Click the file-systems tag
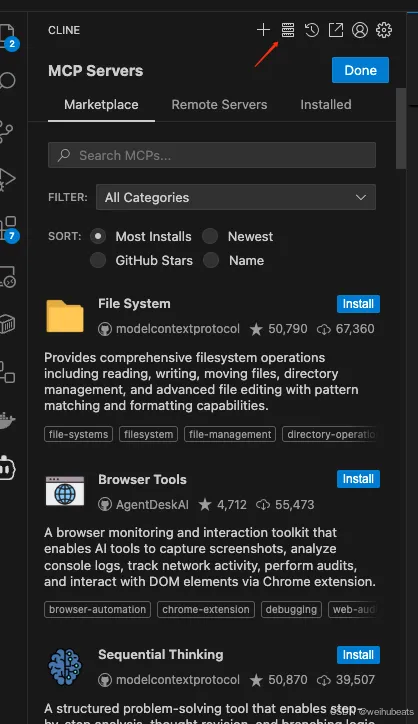 point(79,434)
